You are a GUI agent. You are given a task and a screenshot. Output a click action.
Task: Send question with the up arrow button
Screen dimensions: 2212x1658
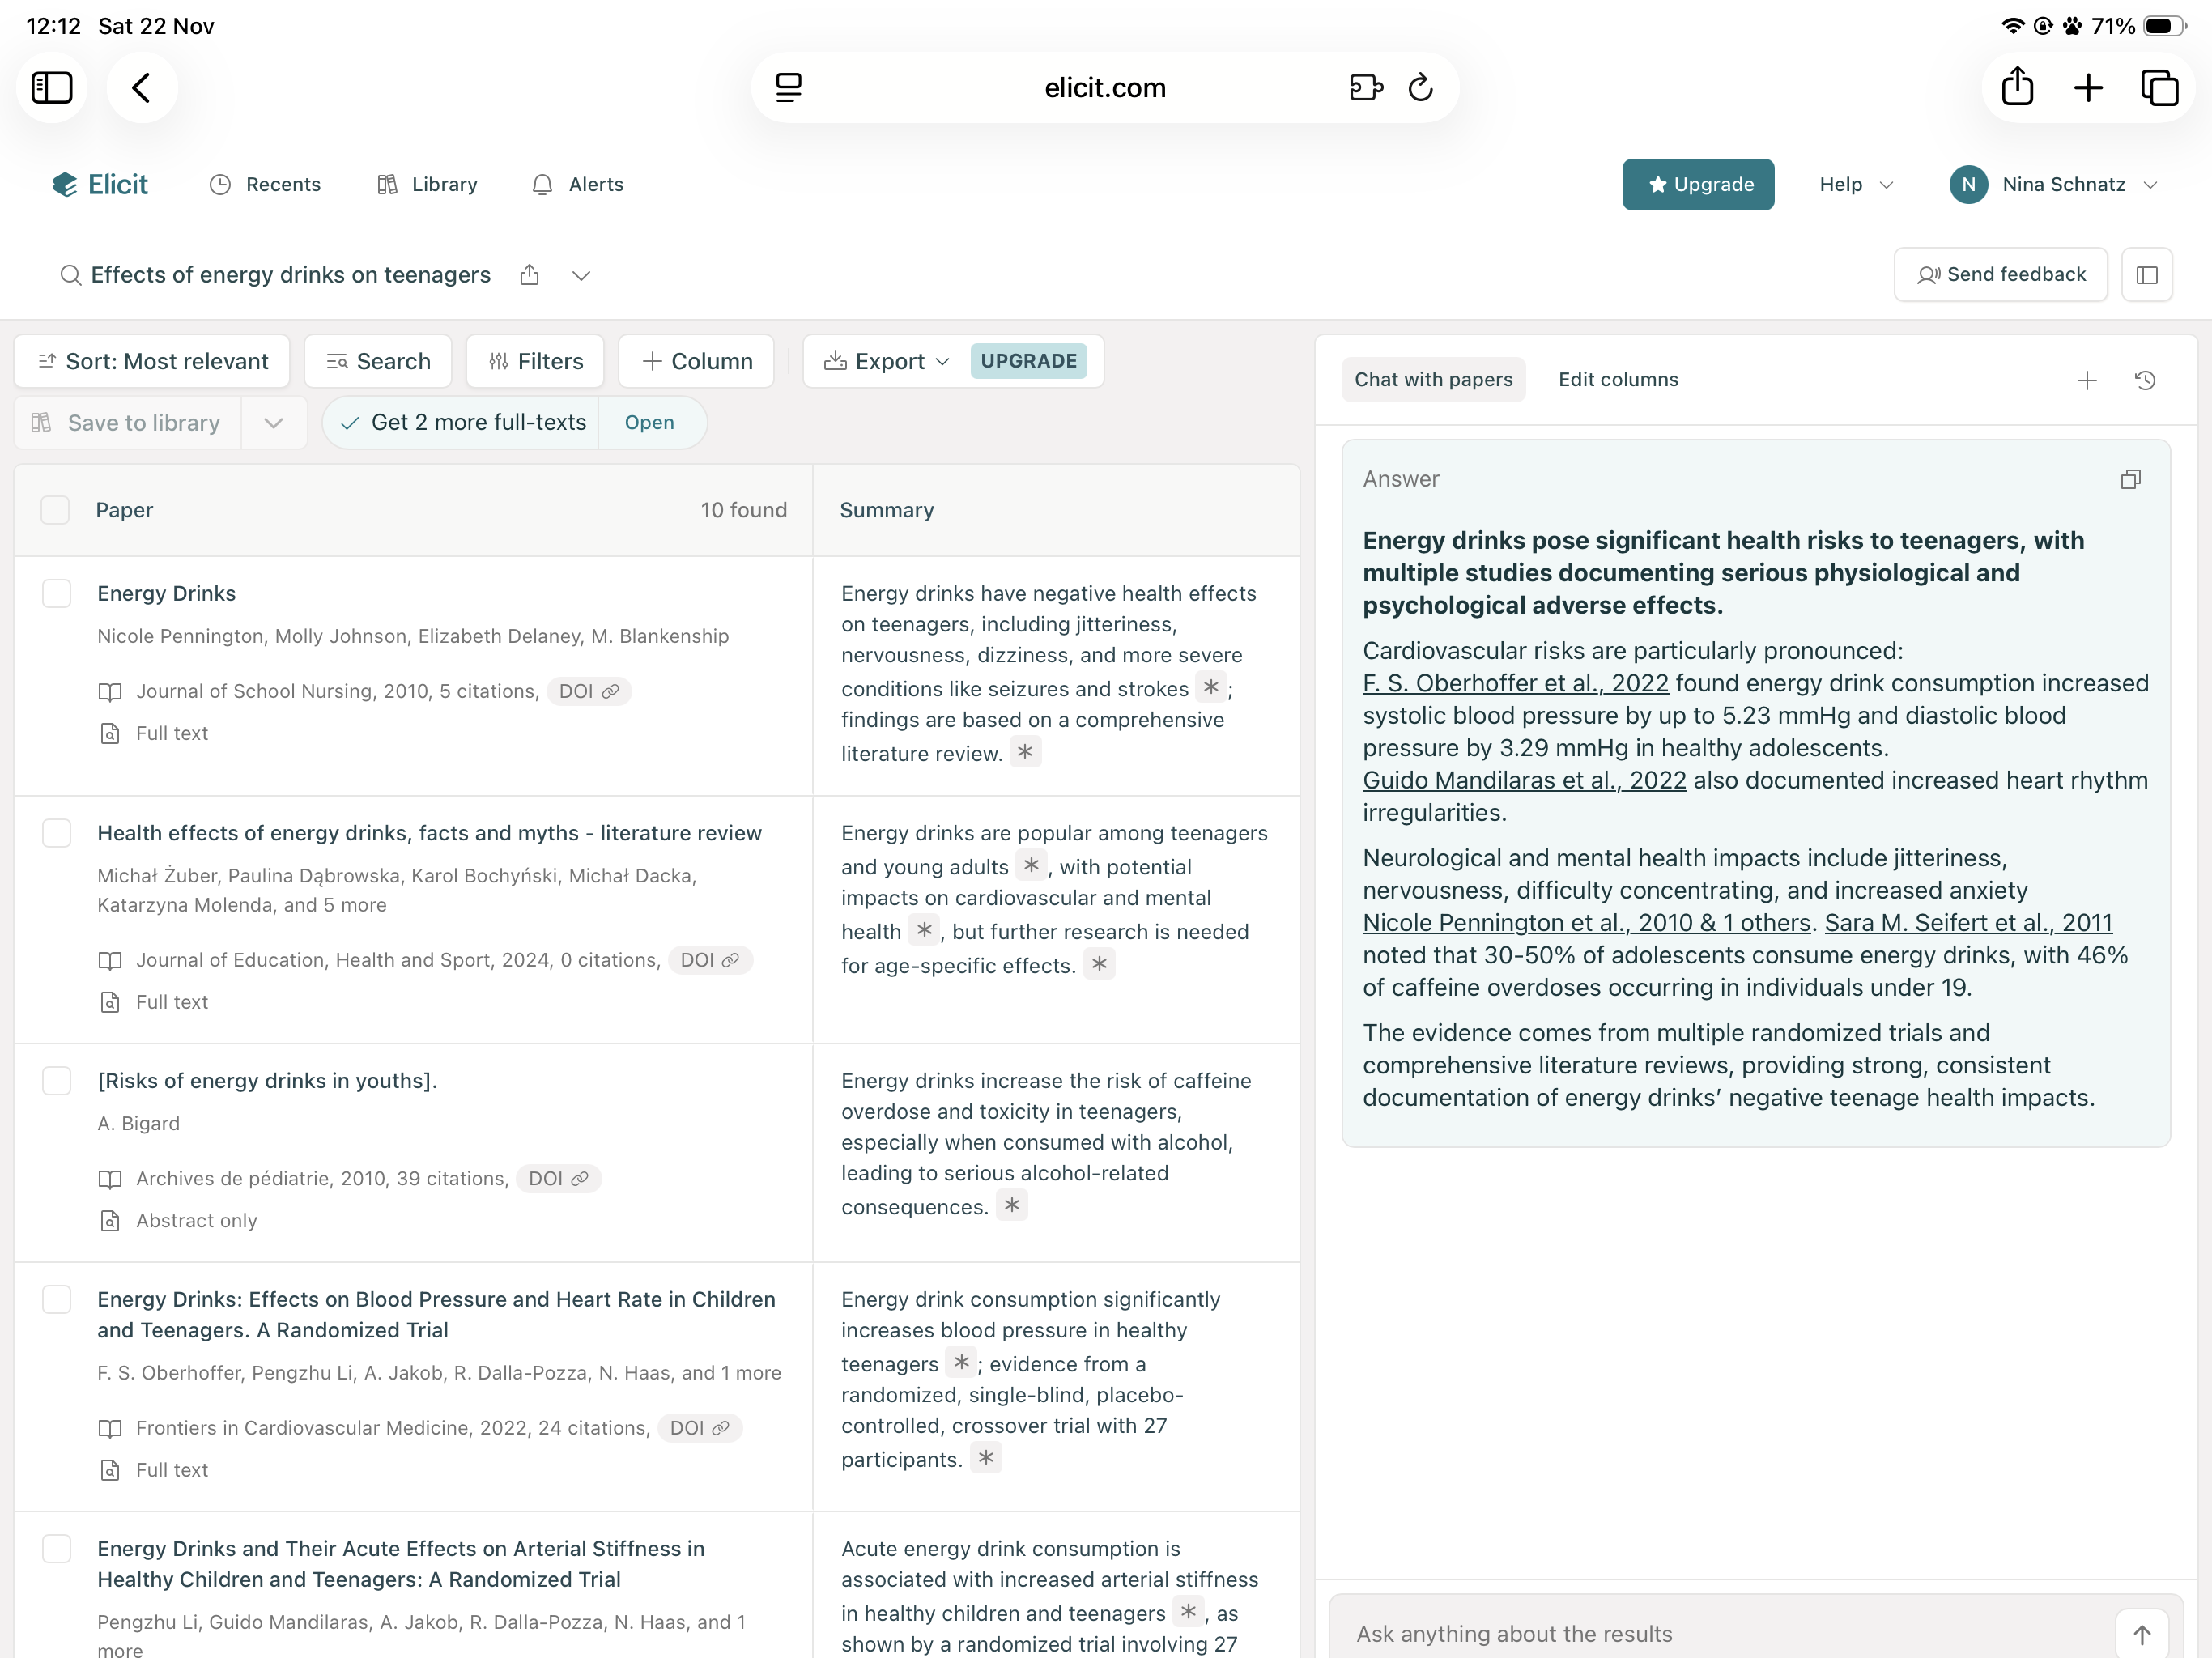(x=2141, y=1634)
